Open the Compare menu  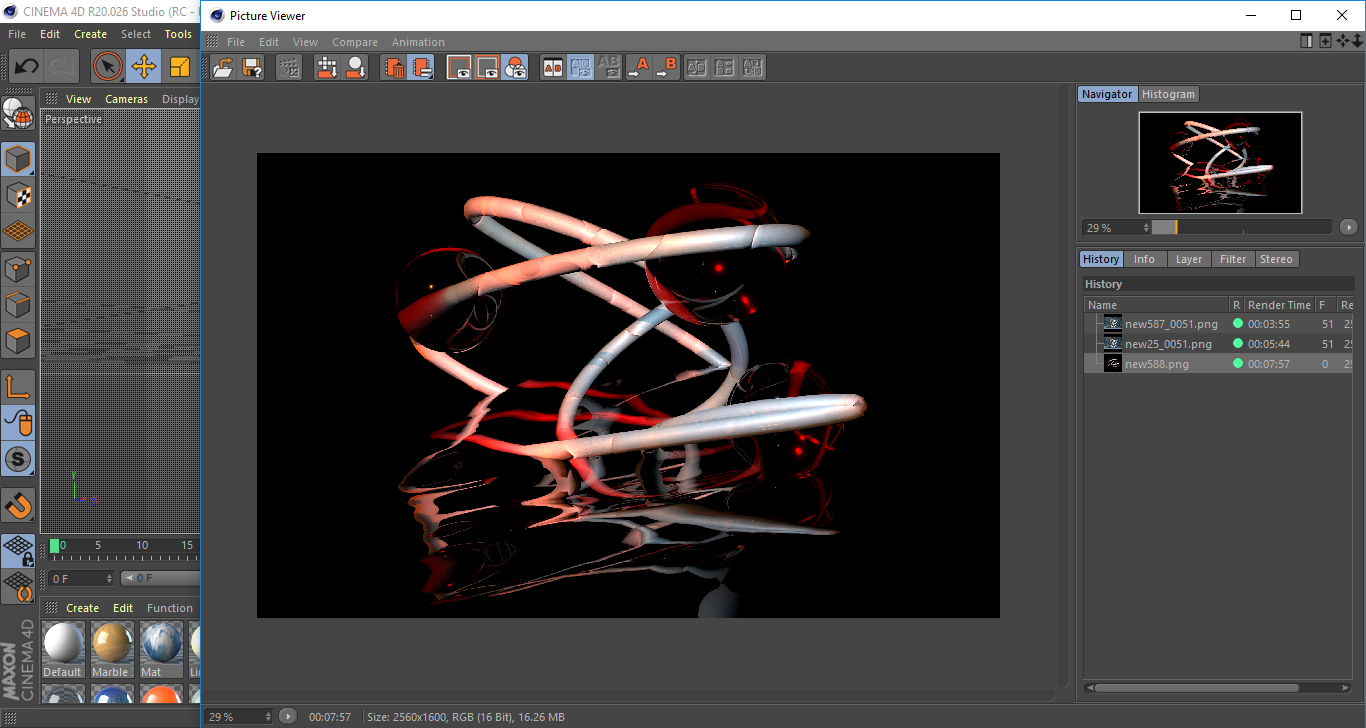pos(355,42)
